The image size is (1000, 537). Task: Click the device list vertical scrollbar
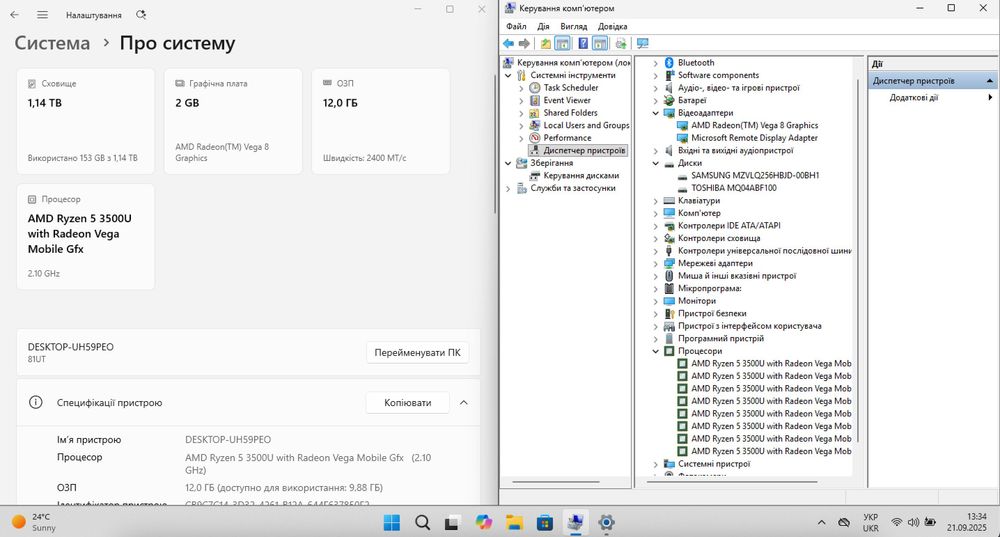coord(858,260)
